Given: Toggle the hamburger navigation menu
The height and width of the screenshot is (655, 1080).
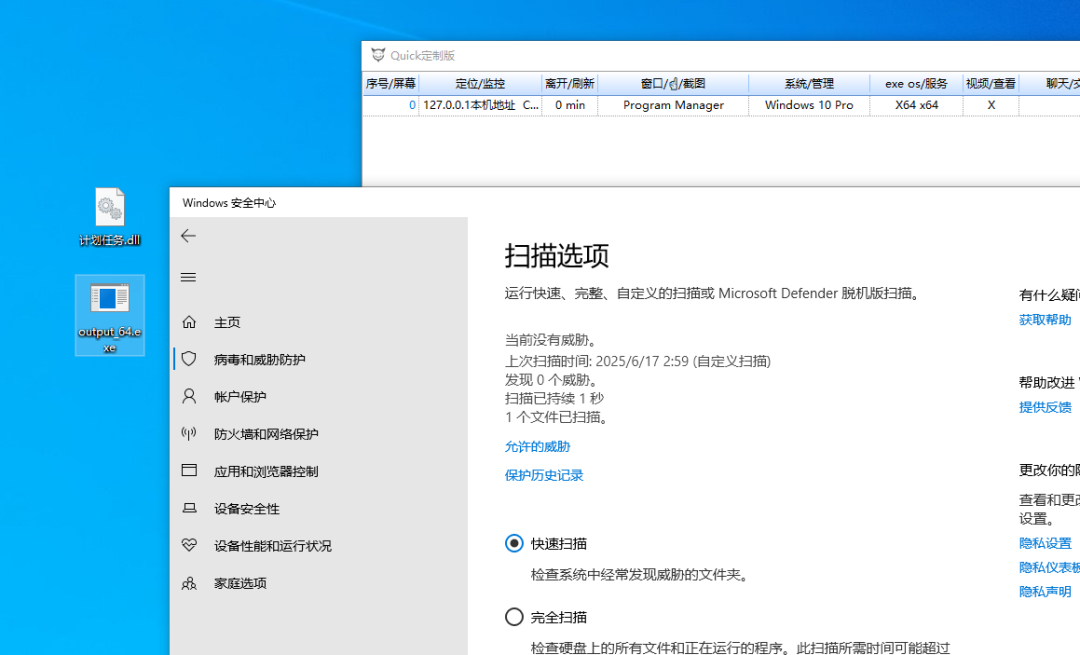Looking at the screenshot, I should 188,277.
